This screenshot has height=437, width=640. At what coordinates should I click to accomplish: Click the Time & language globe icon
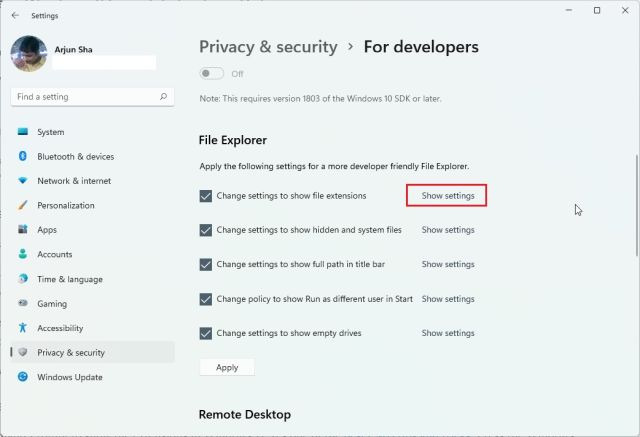(23, 279)
